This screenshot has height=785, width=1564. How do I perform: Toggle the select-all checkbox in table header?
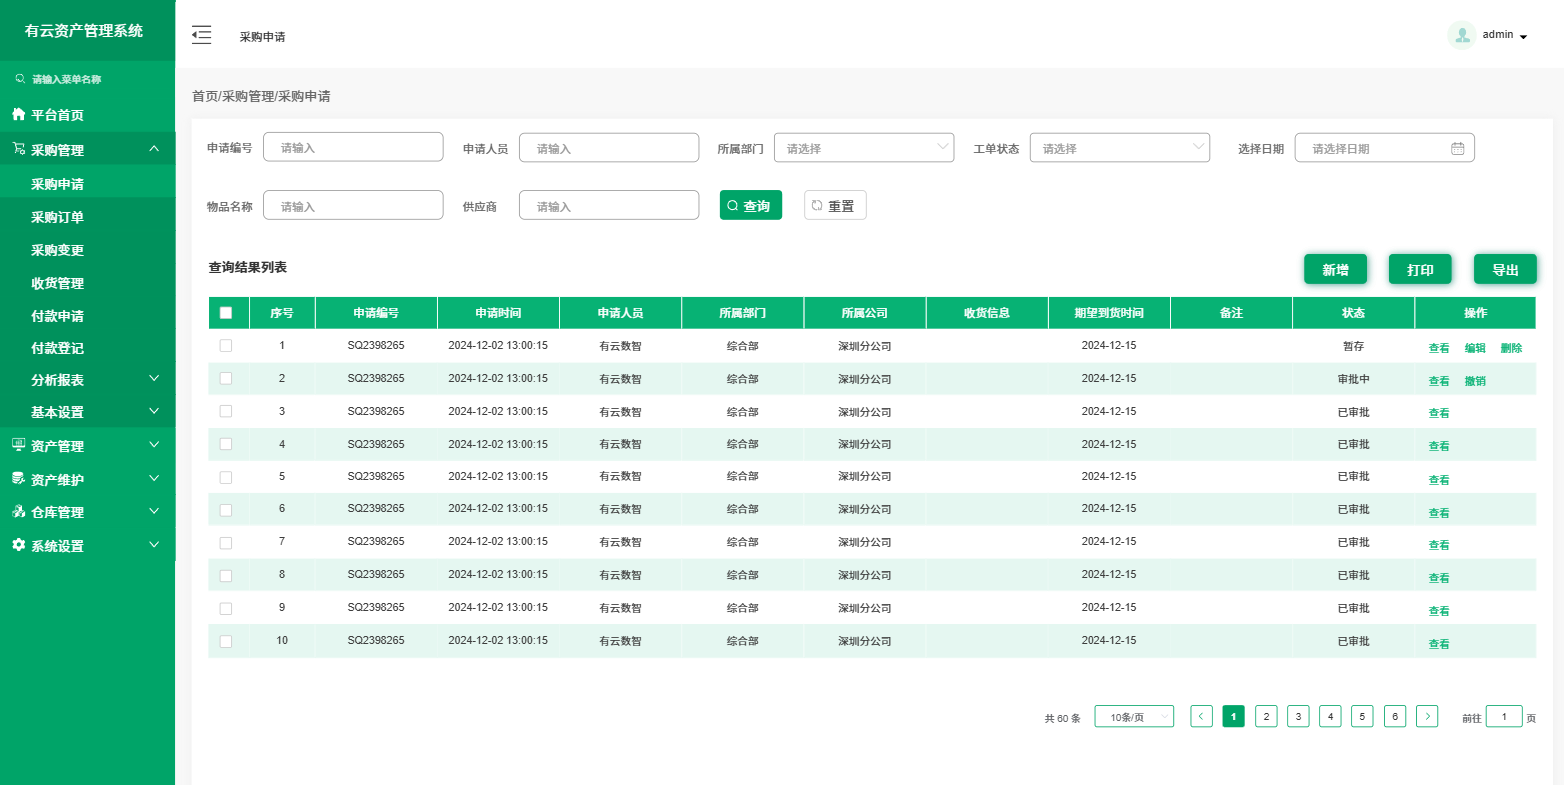tap(226, 313)
